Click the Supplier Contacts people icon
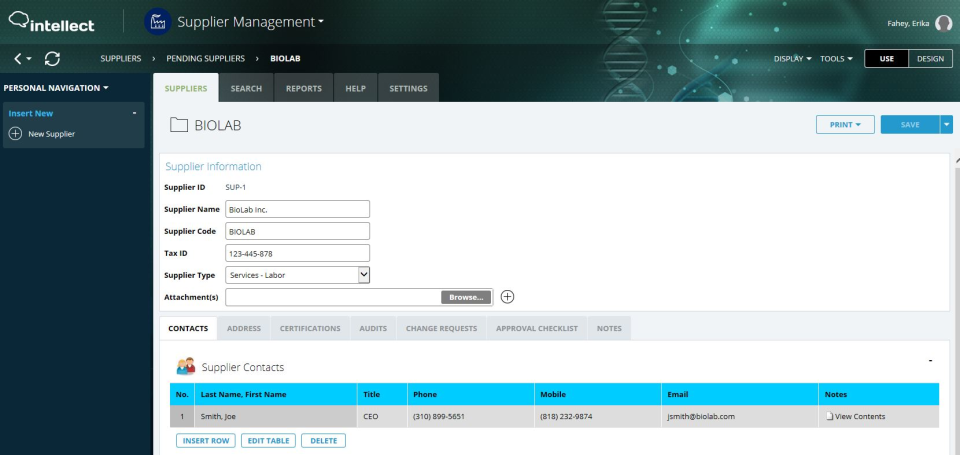 pos(186,366)
